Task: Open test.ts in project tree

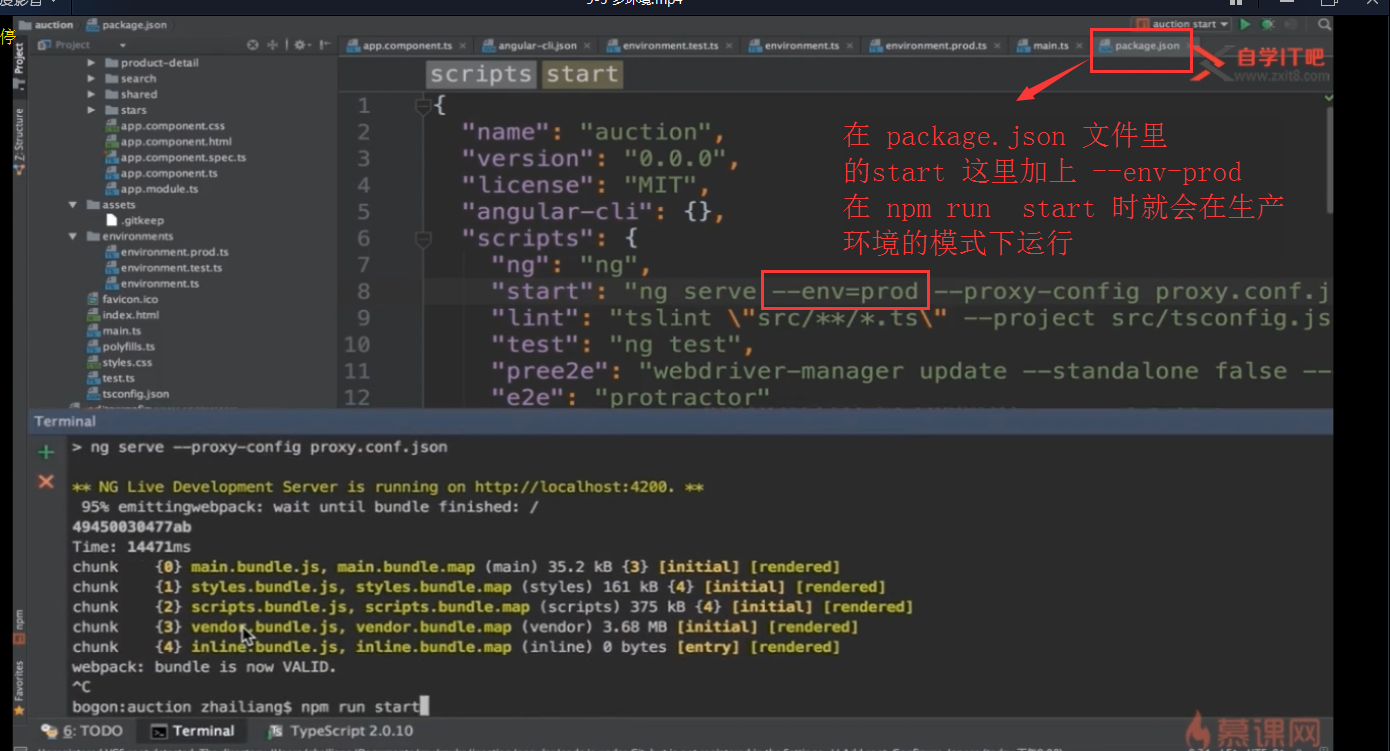Action: (111, 379)
